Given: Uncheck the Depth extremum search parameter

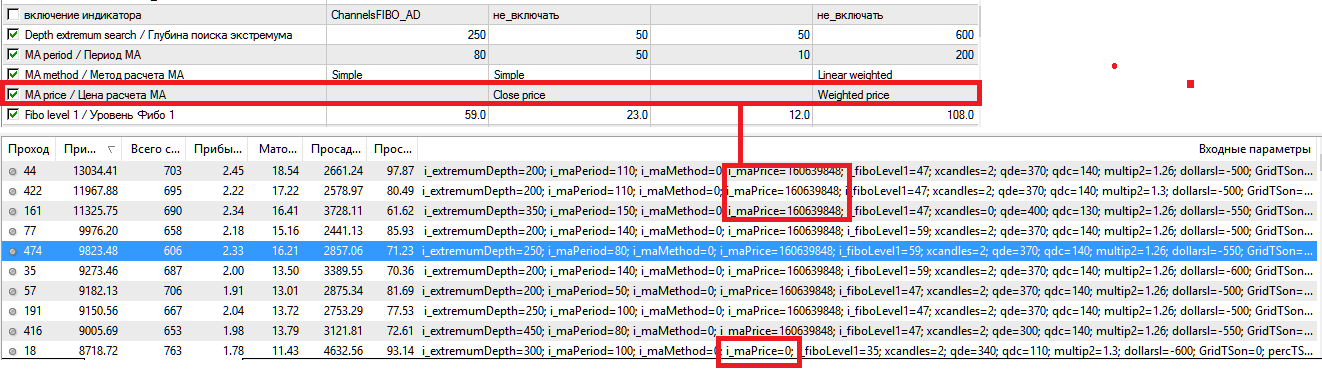Looking at the screenshot, I should 12,35.
